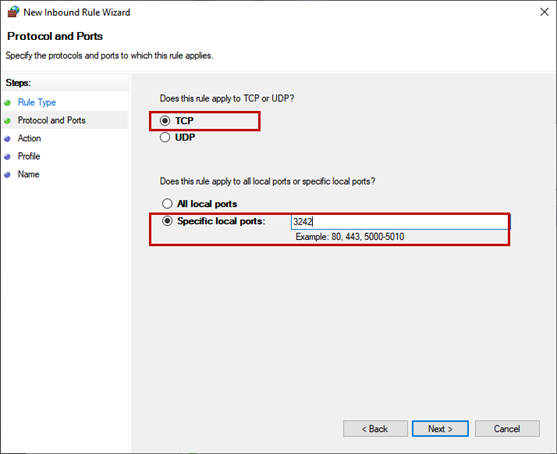The width and height of the screenshot is (557, 454).
Task: Click the green bullet beside Rule Type
Action: [7, 103]
